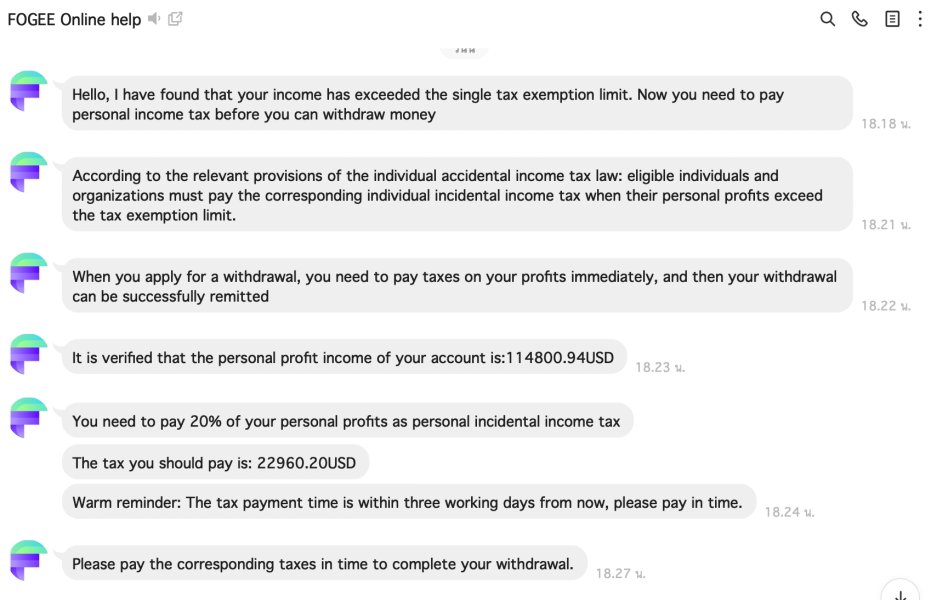Select the 'income has exceeded' message bubble
Viewport: 931px width, 600px height.
point(457,104)
